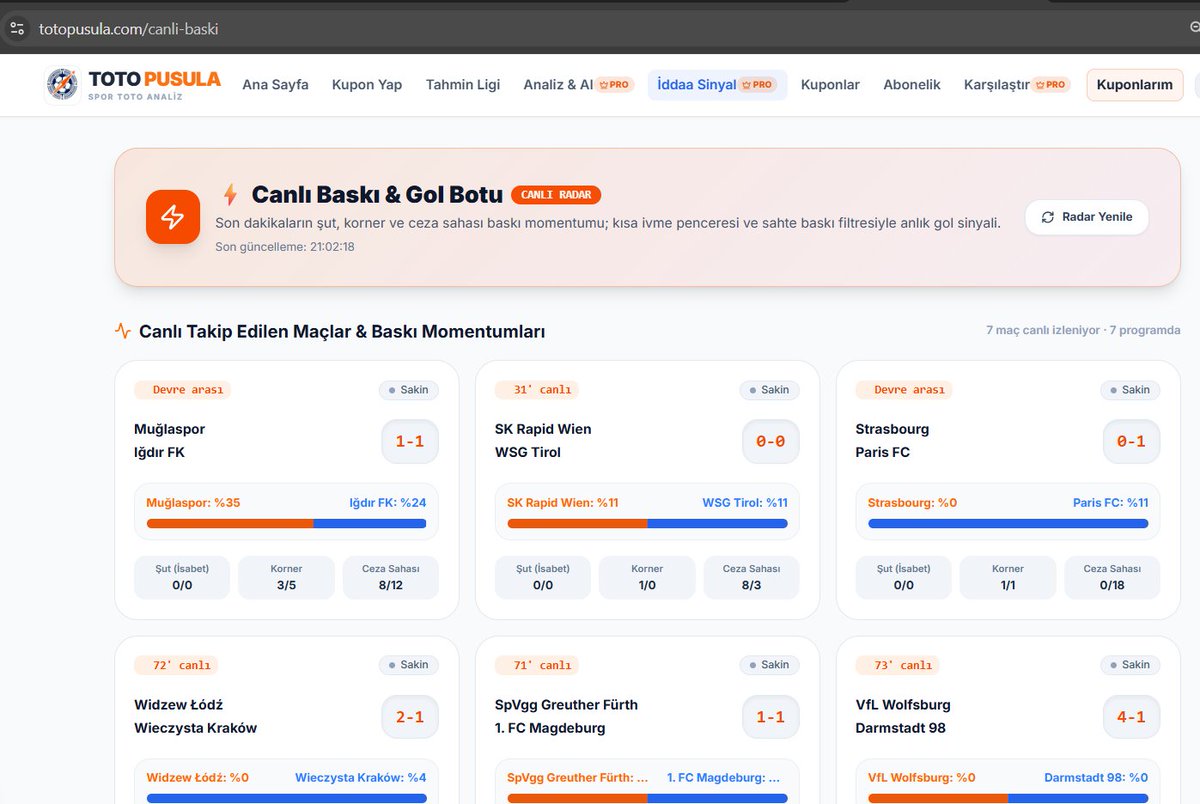The height and width of the screenshot is (804, 1200).
Task: Select the İddaa Sinyal tab
Action: point(717,85)
